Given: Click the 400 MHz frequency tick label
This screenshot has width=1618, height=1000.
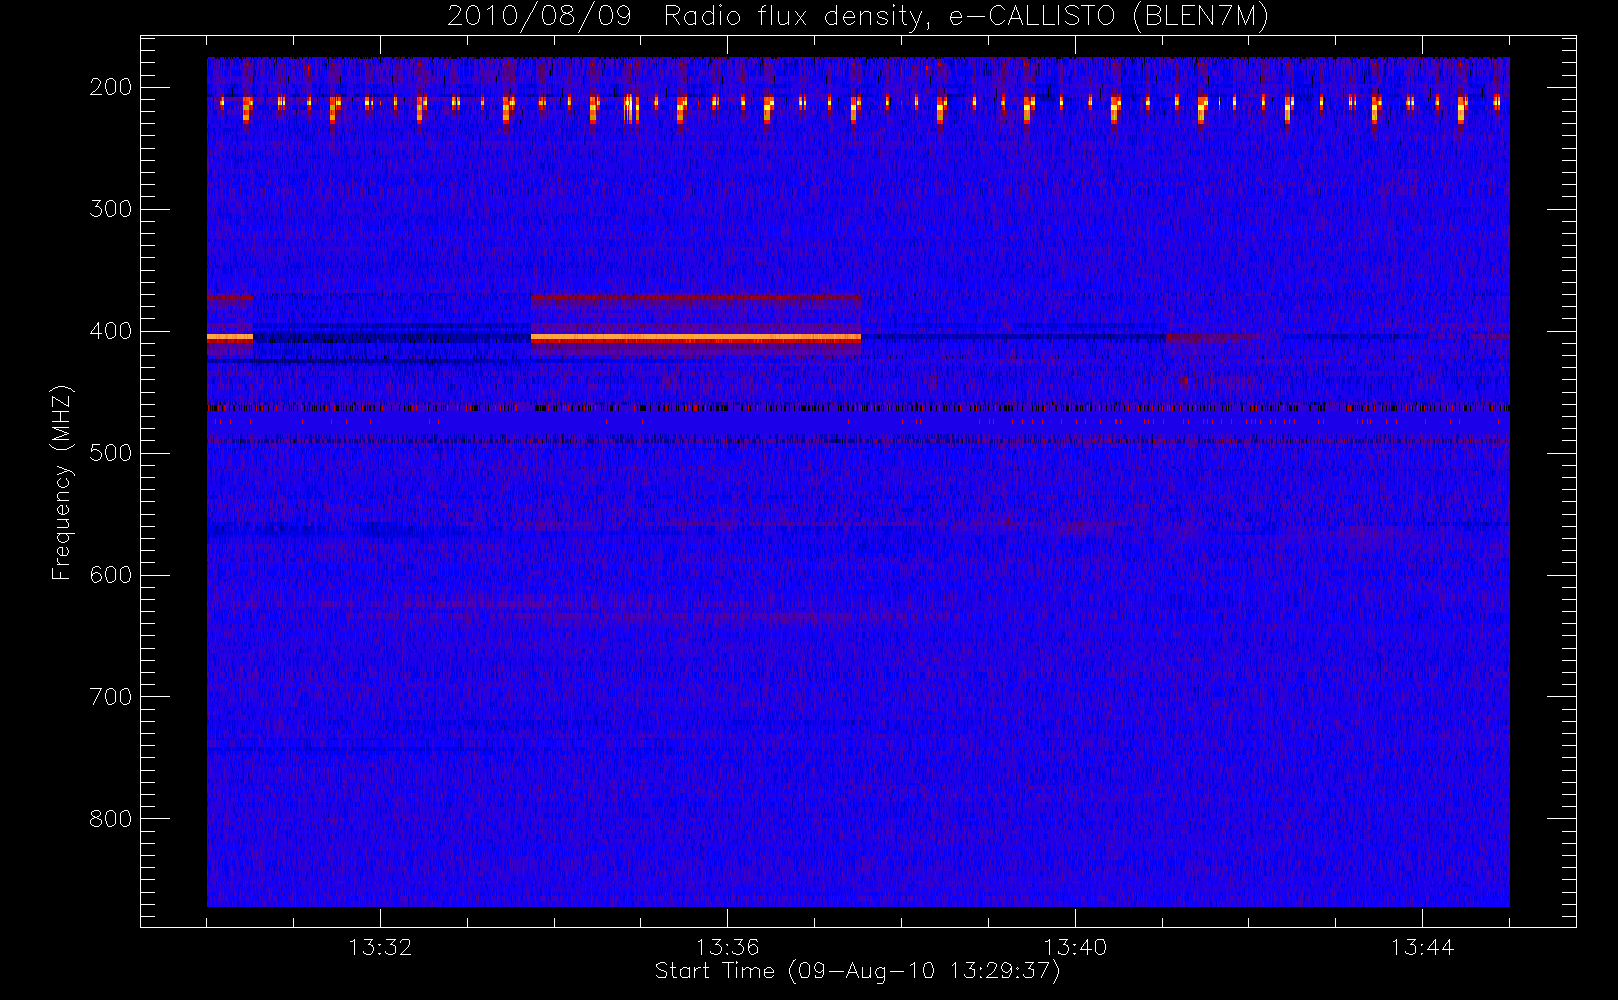Looking at the screenshot, I should (x=111, y=331).
